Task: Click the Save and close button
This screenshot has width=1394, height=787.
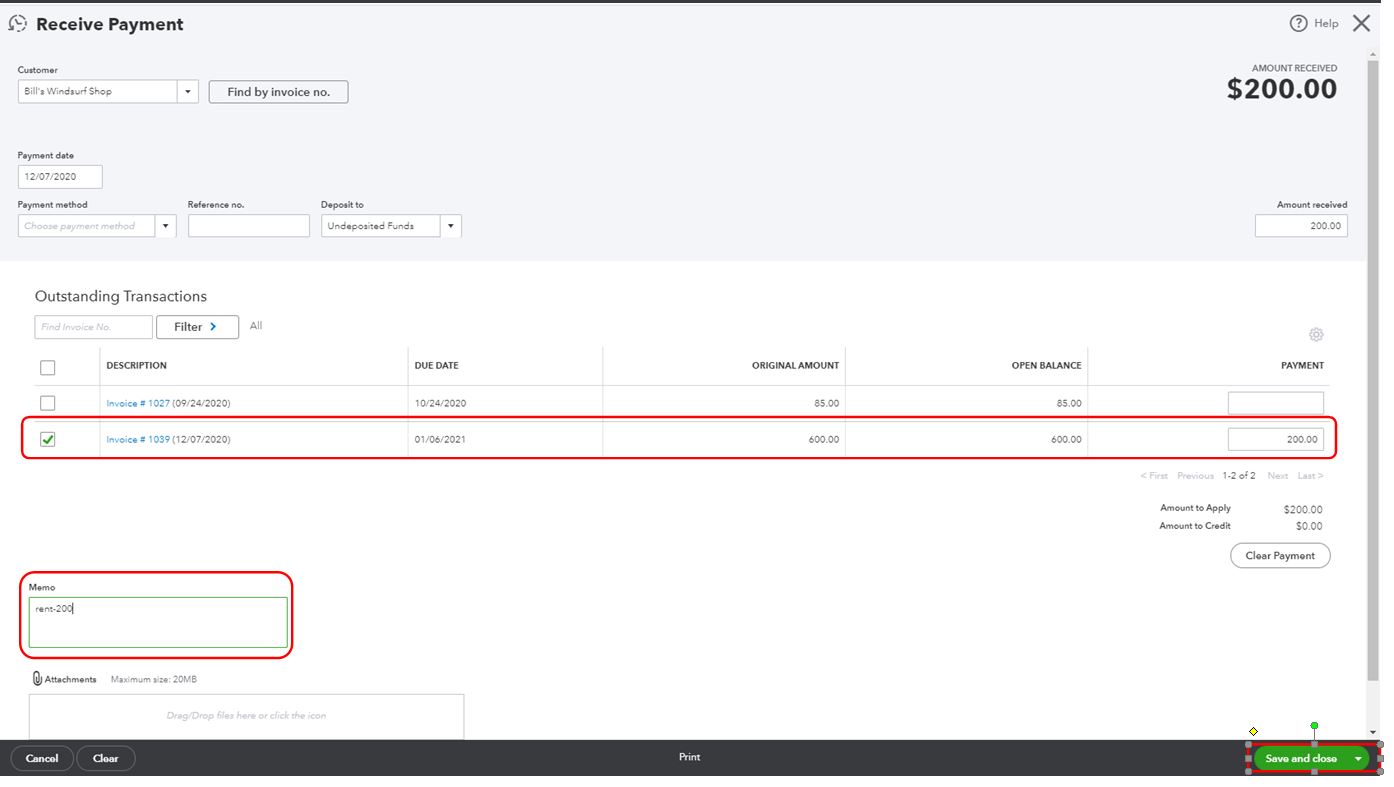Action: tap(1300, 758)
